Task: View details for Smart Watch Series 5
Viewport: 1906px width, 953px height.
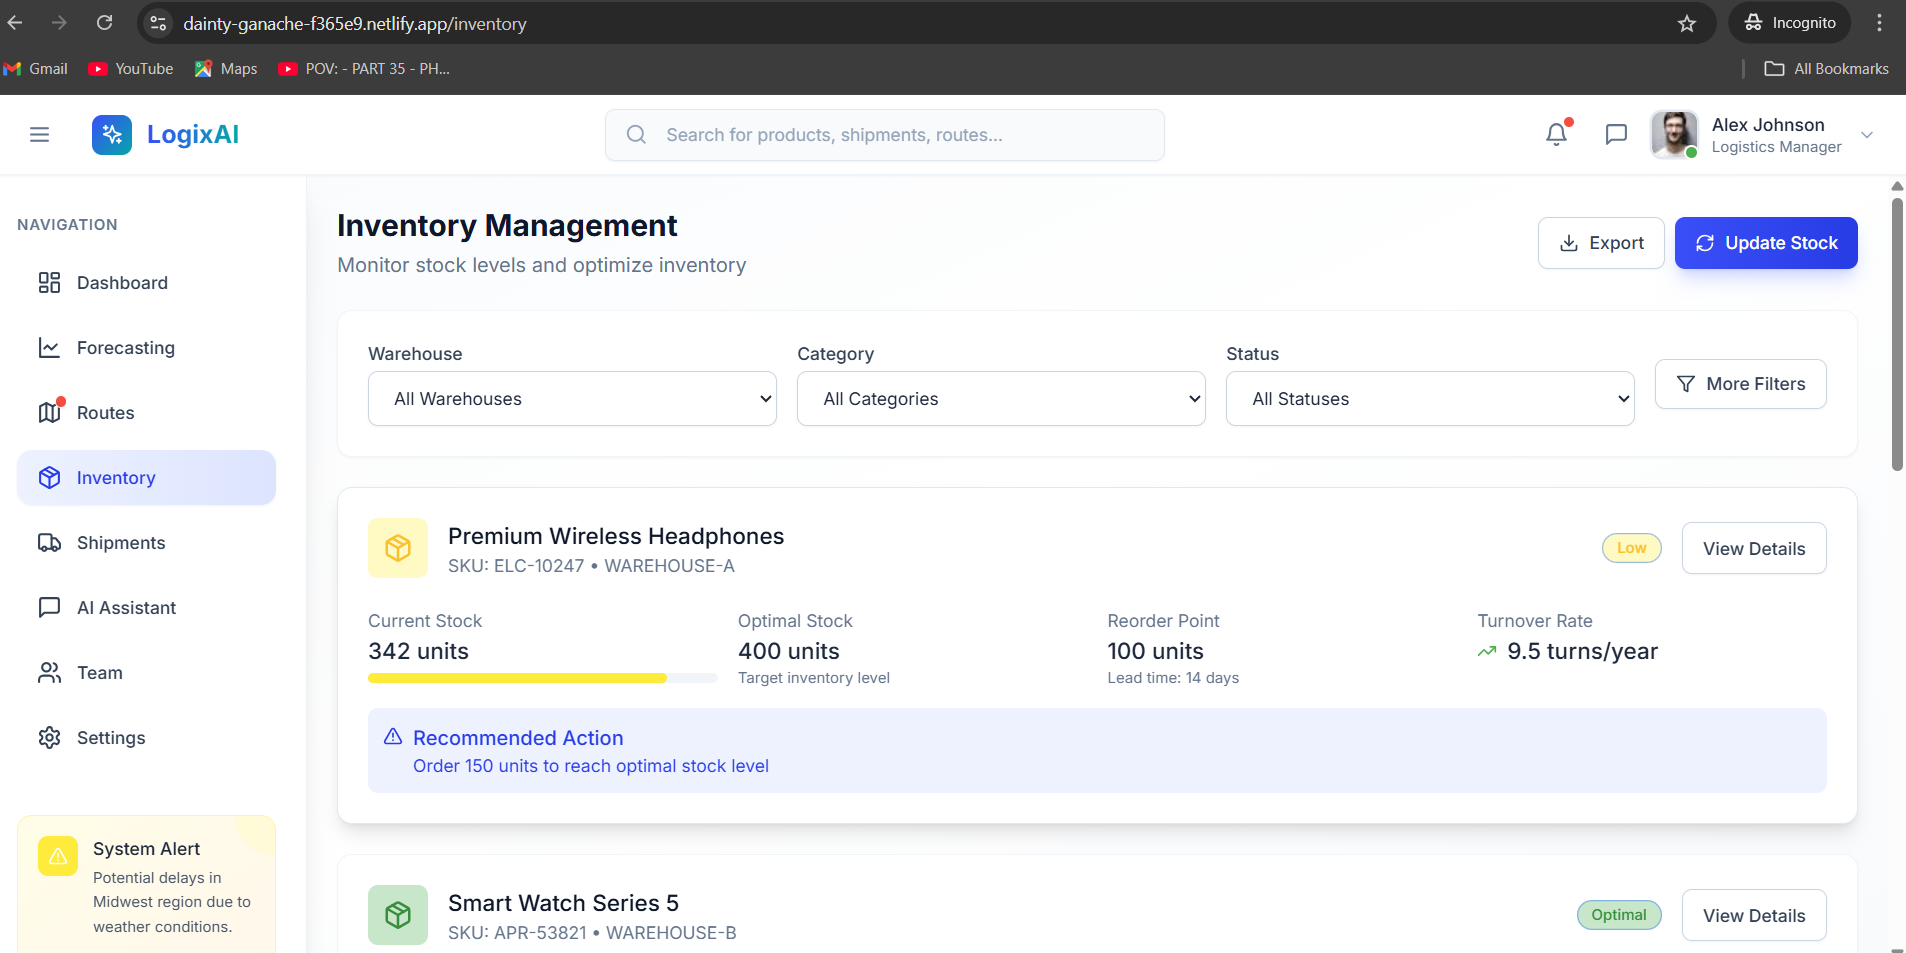Action: [x=1754, y=915]
